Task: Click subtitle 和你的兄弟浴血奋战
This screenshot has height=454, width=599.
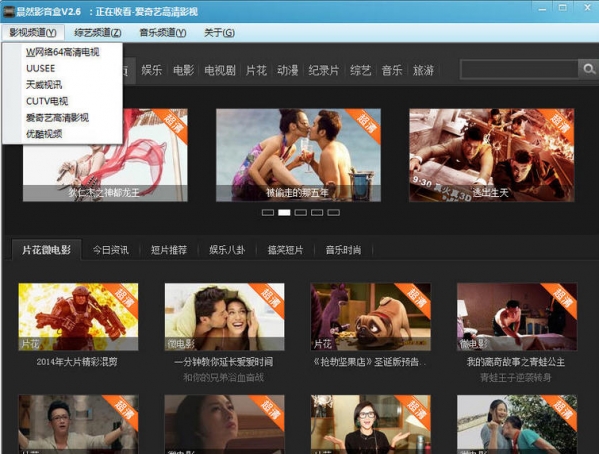Action: pyautogui.click(x=223, y=378)
